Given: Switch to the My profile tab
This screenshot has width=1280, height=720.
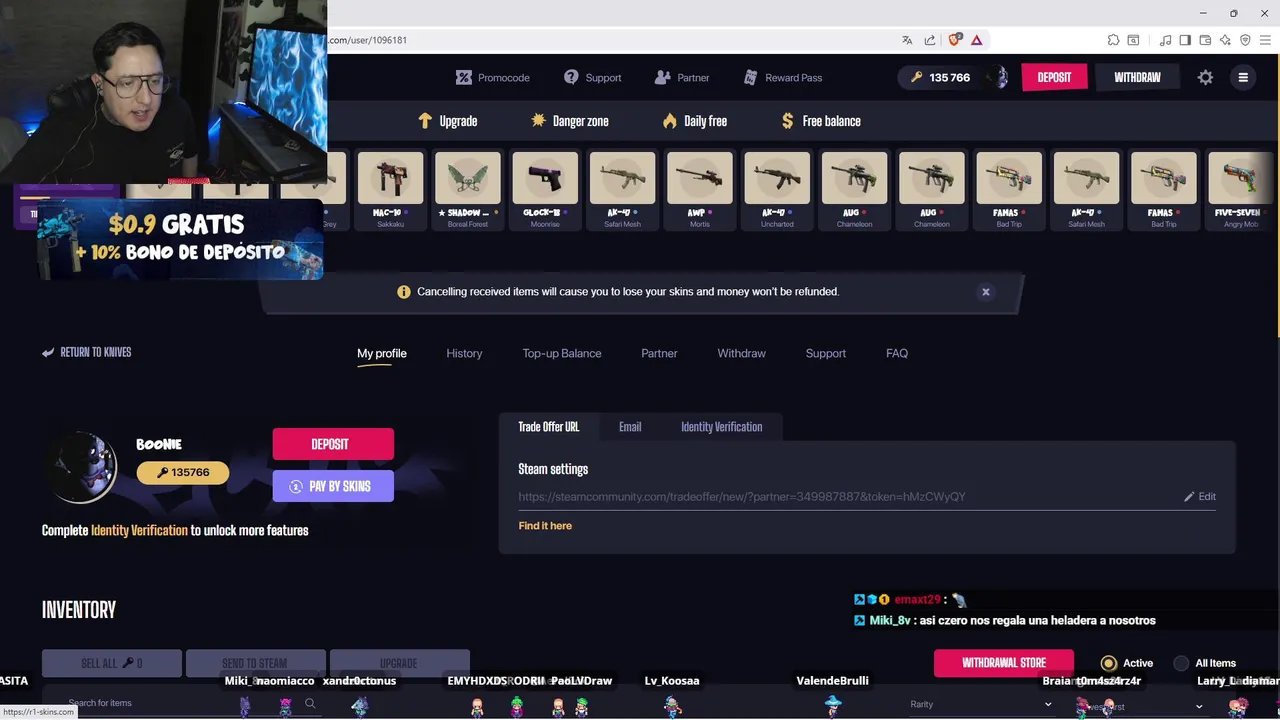Looking at the screenshot, I should (x=382, y=353).
